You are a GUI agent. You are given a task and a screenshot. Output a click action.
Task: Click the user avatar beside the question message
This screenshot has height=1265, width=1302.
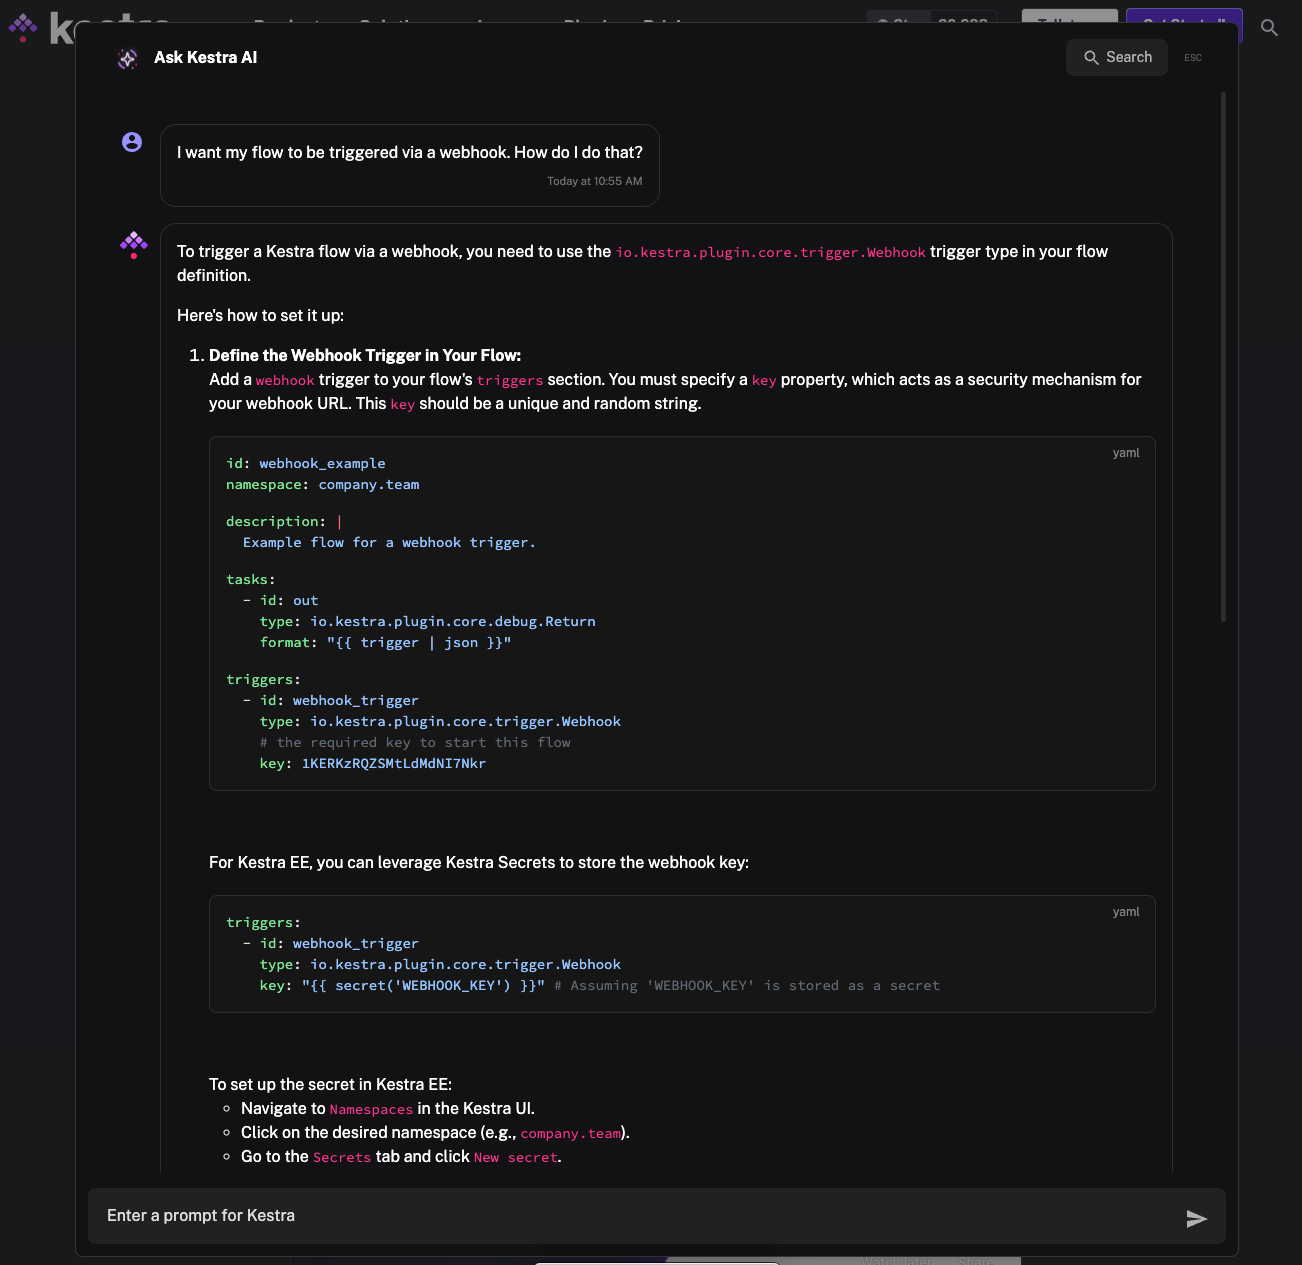point(131,142)
